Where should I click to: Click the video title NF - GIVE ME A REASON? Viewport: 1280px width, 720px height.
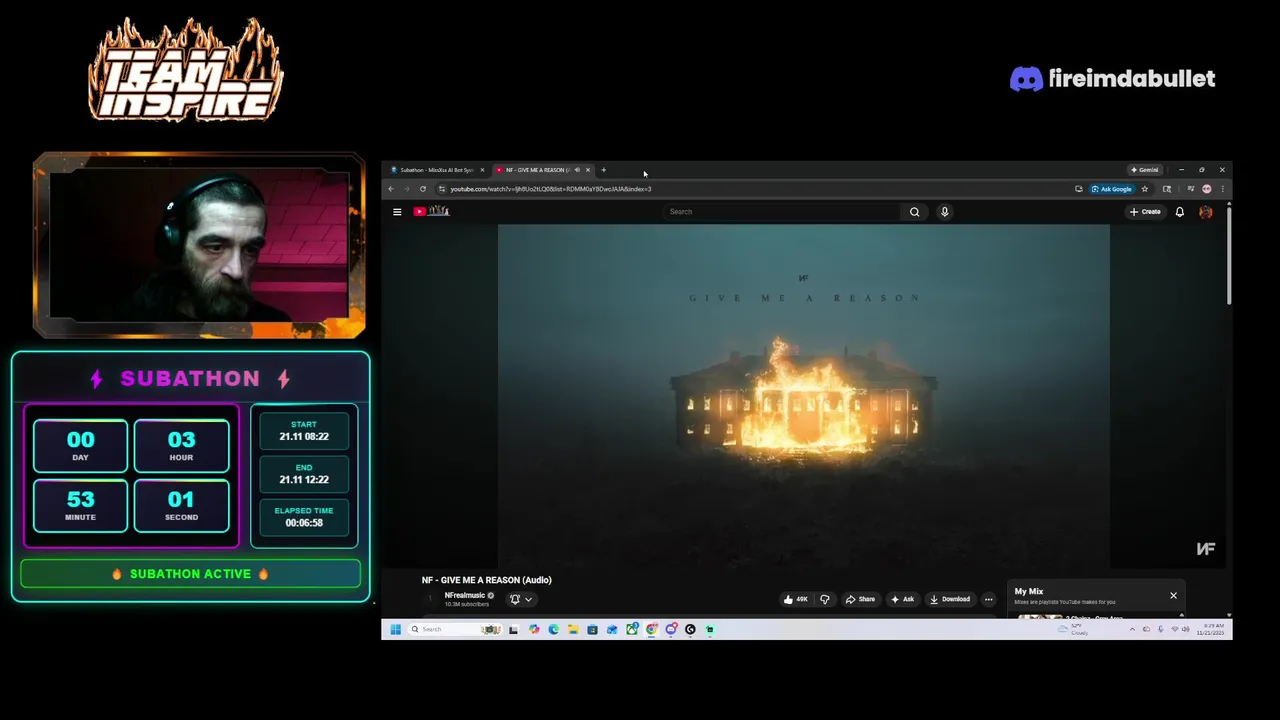tap(487, 580)
